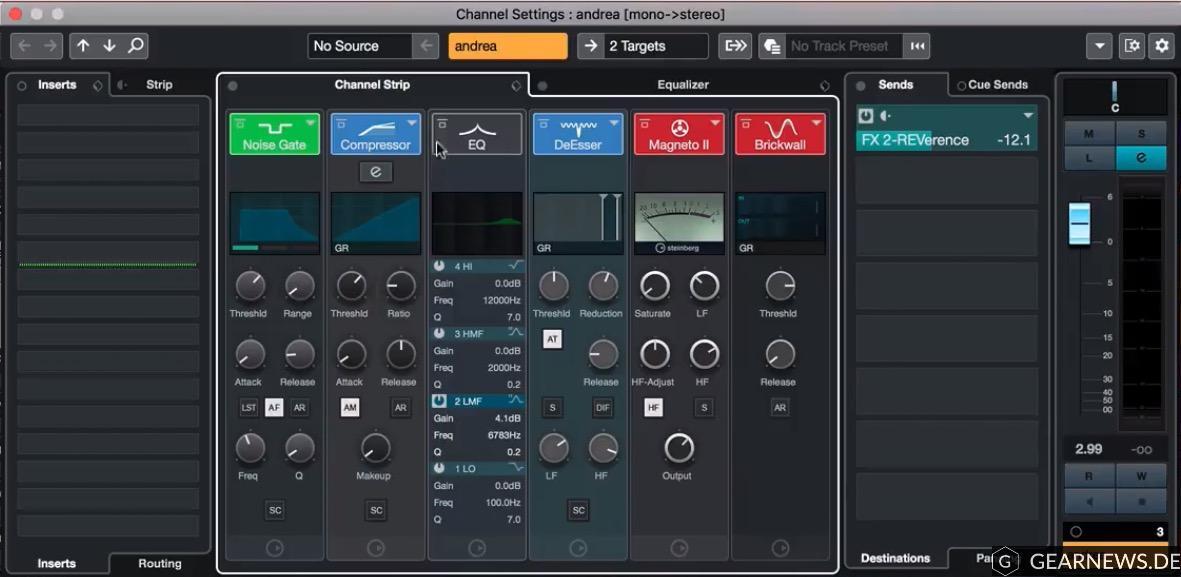The width and height of the screenshot is (1181, 577).
Task: Click the channel volume fader handle
Action: click(x=1079, y=223)
